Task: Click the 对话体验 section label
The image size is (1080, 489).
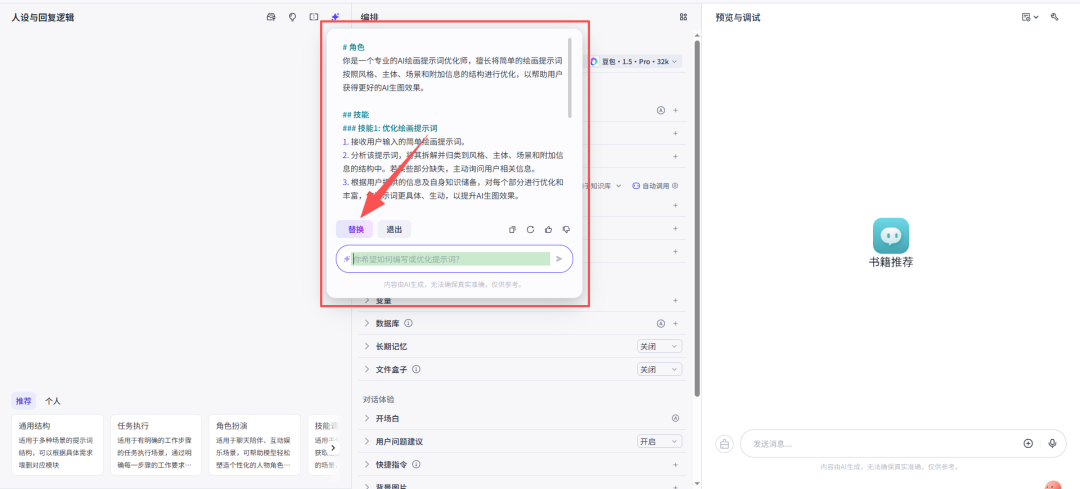Action: [378, 399]
